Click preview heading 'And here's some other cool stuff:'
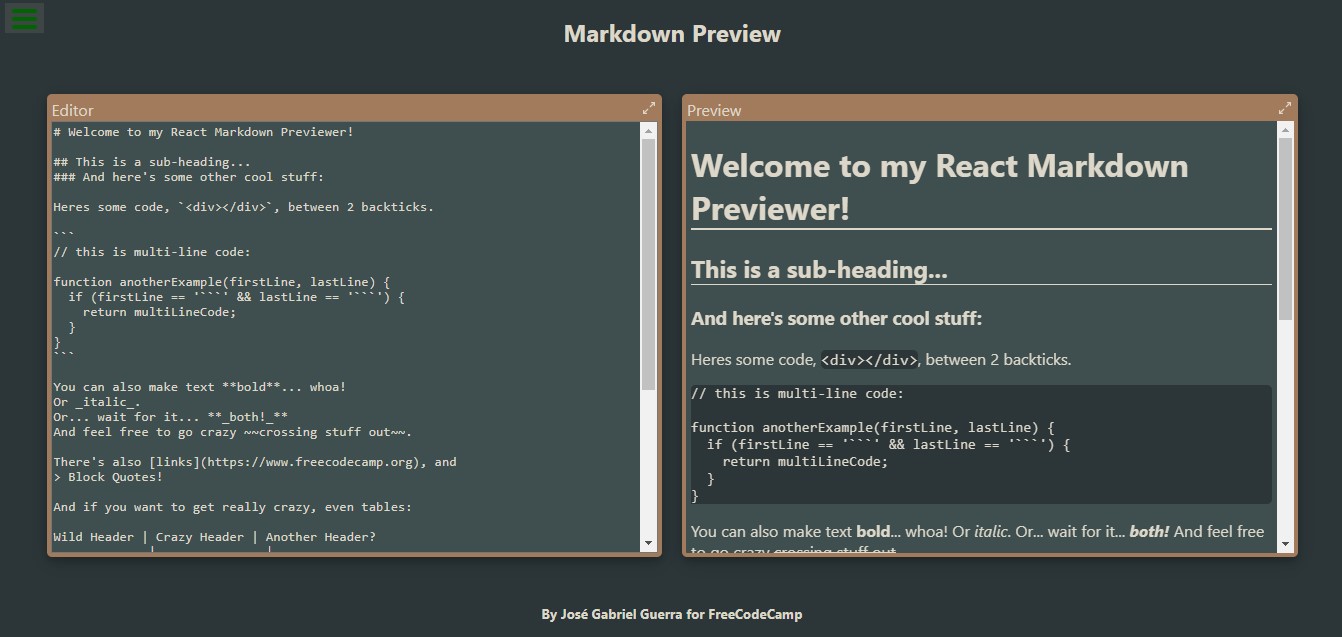 836,319
